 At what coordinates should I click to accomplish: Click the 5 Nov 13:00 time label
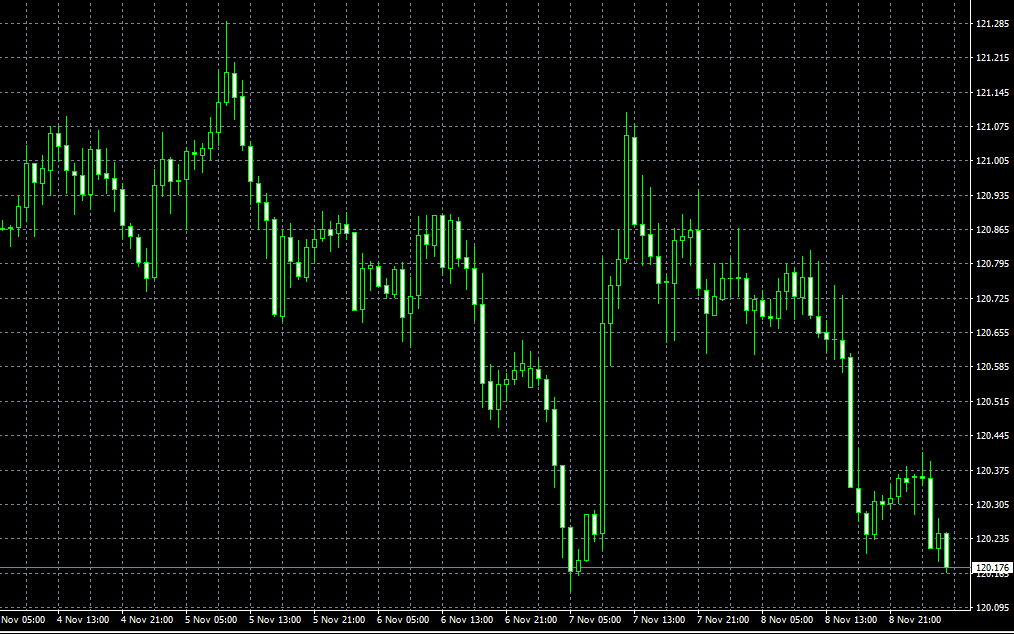275,620
